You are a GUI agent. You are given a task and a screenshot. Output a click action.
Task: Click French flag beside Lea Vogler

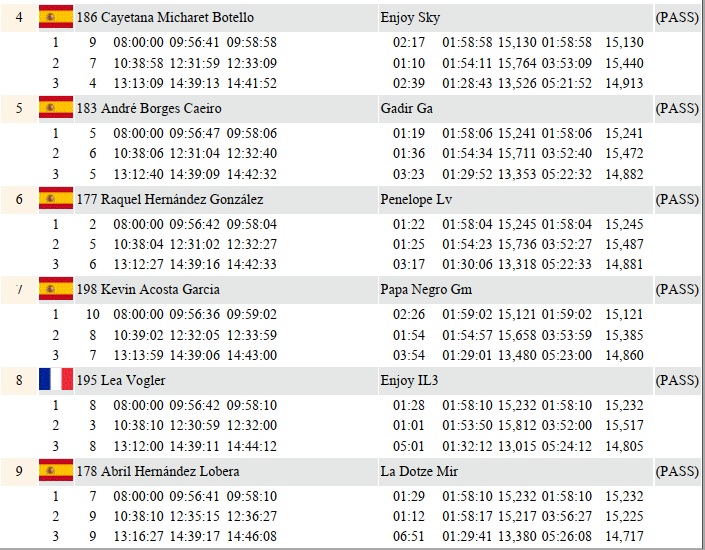pos(56,380)
